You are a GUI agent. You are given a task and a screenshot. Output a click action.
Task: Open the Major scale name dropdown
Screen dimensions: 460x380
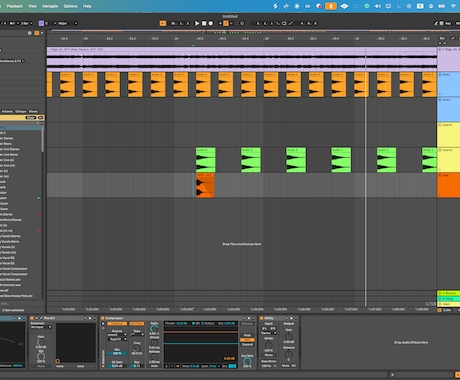pos(68,23)
